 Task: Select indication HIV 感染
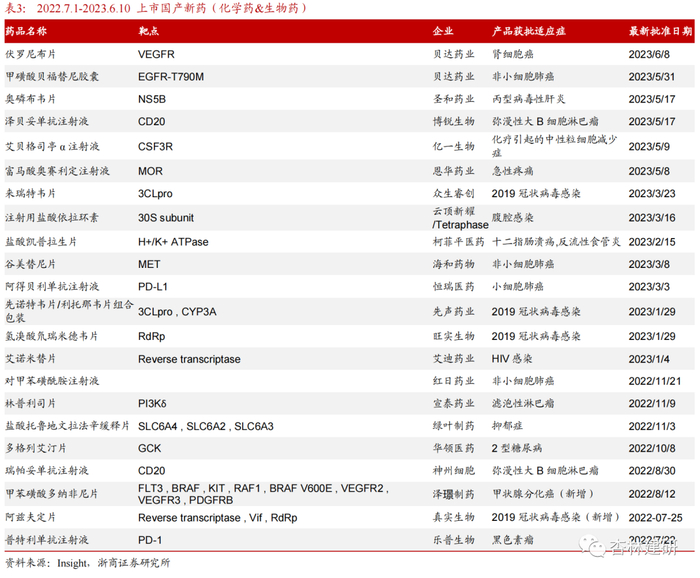[512, 359]
